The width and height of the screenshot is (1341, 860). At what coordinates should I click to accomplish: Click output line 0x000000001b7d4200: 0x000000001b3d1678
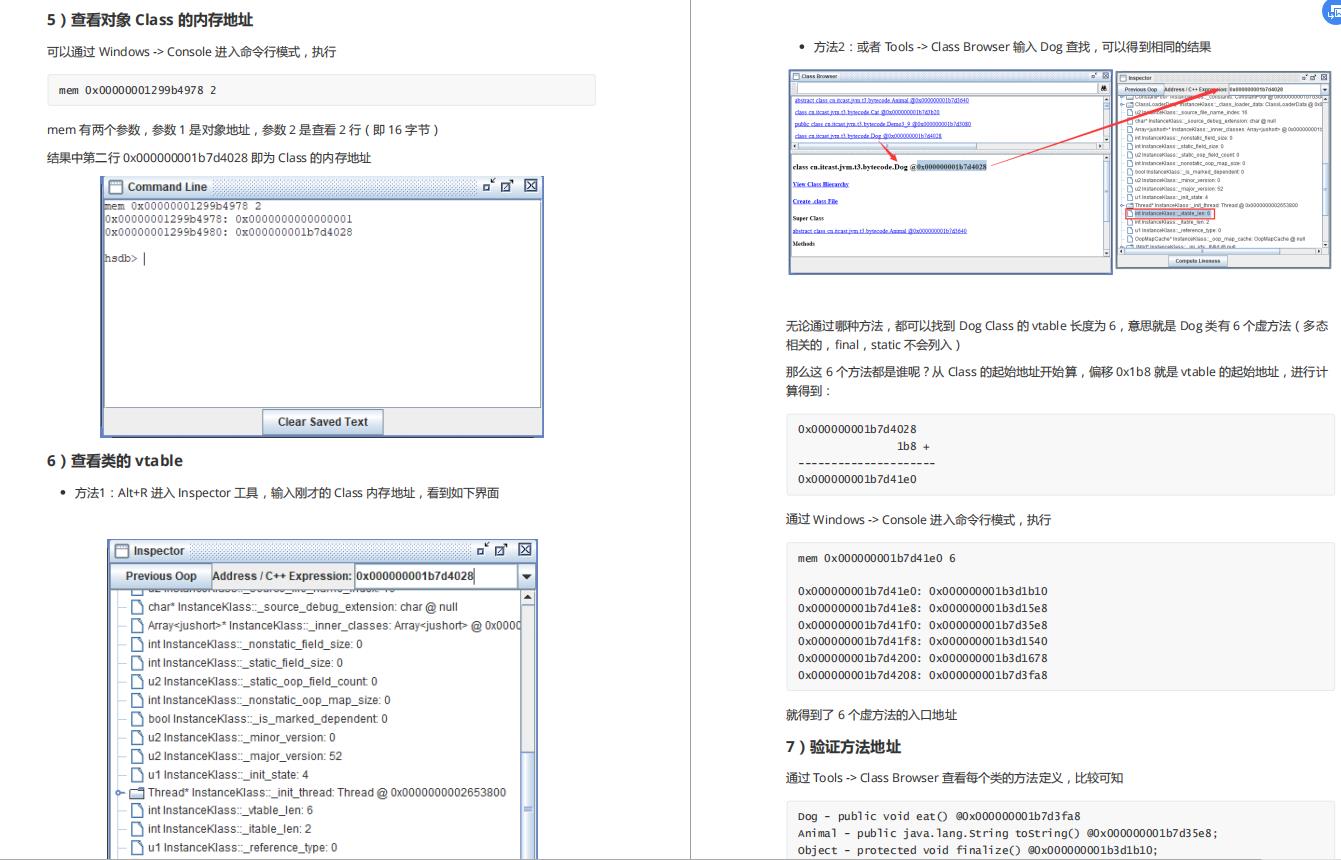point(922,659)
